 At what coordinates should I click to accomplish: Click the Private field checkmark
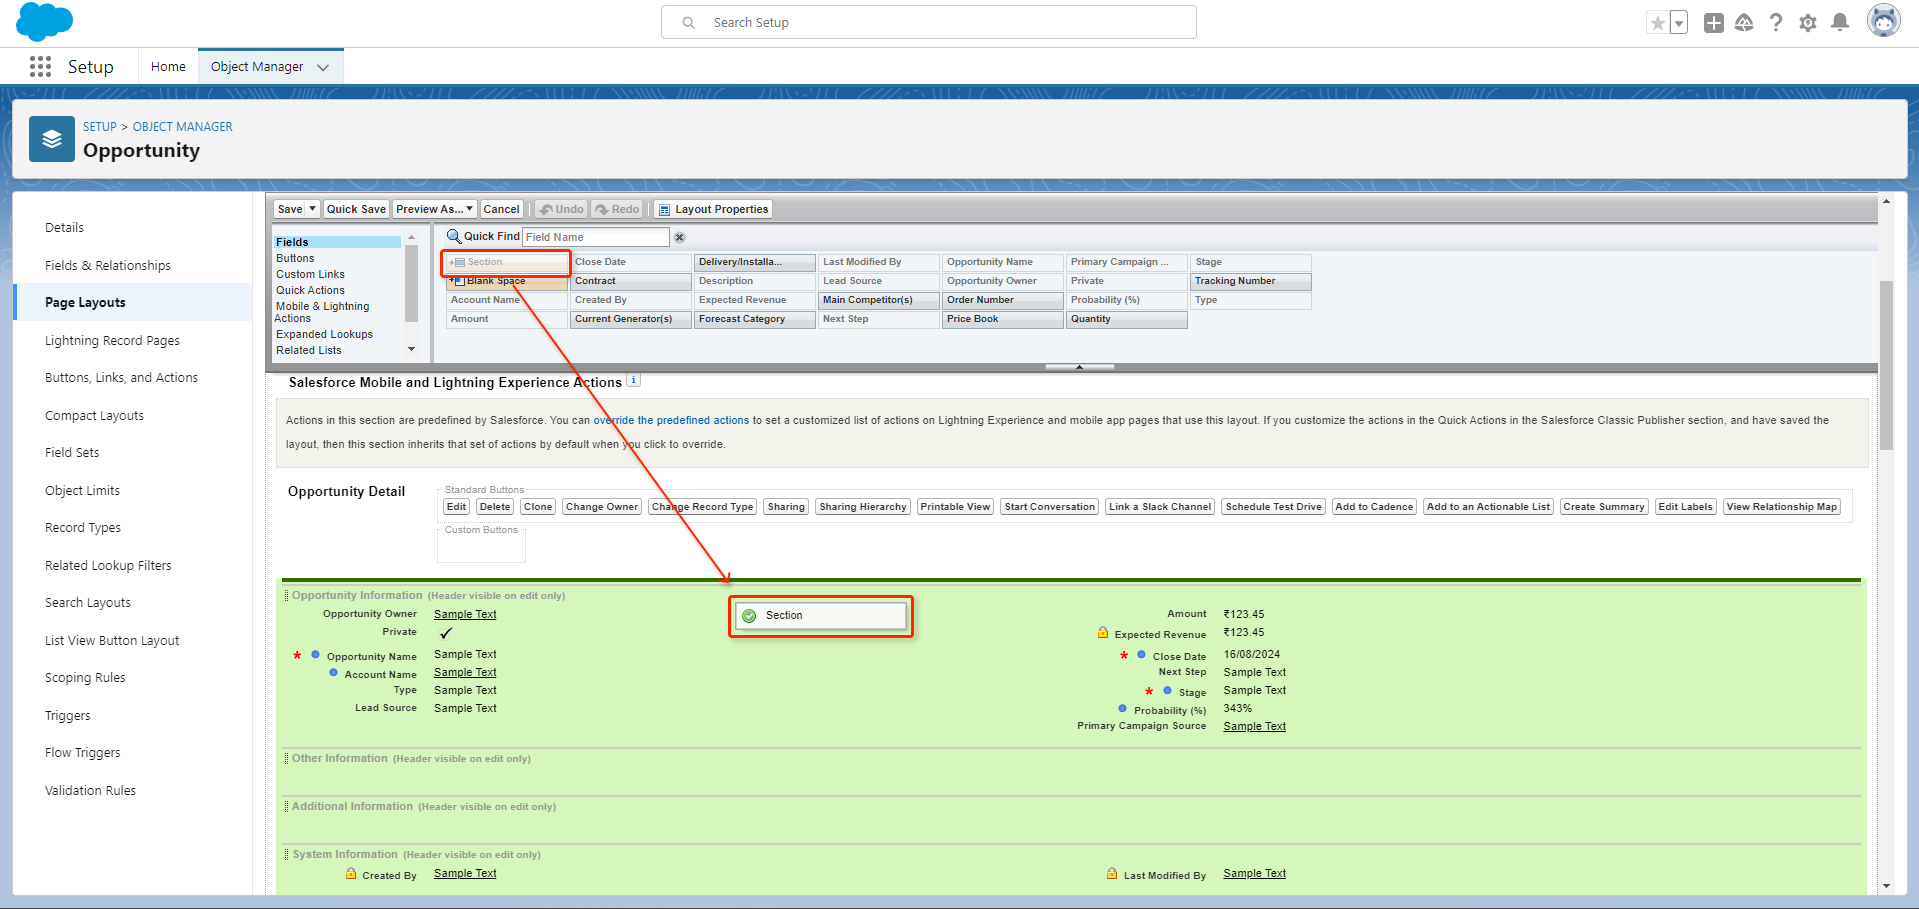pyautogui.click(x=446, y=633)
